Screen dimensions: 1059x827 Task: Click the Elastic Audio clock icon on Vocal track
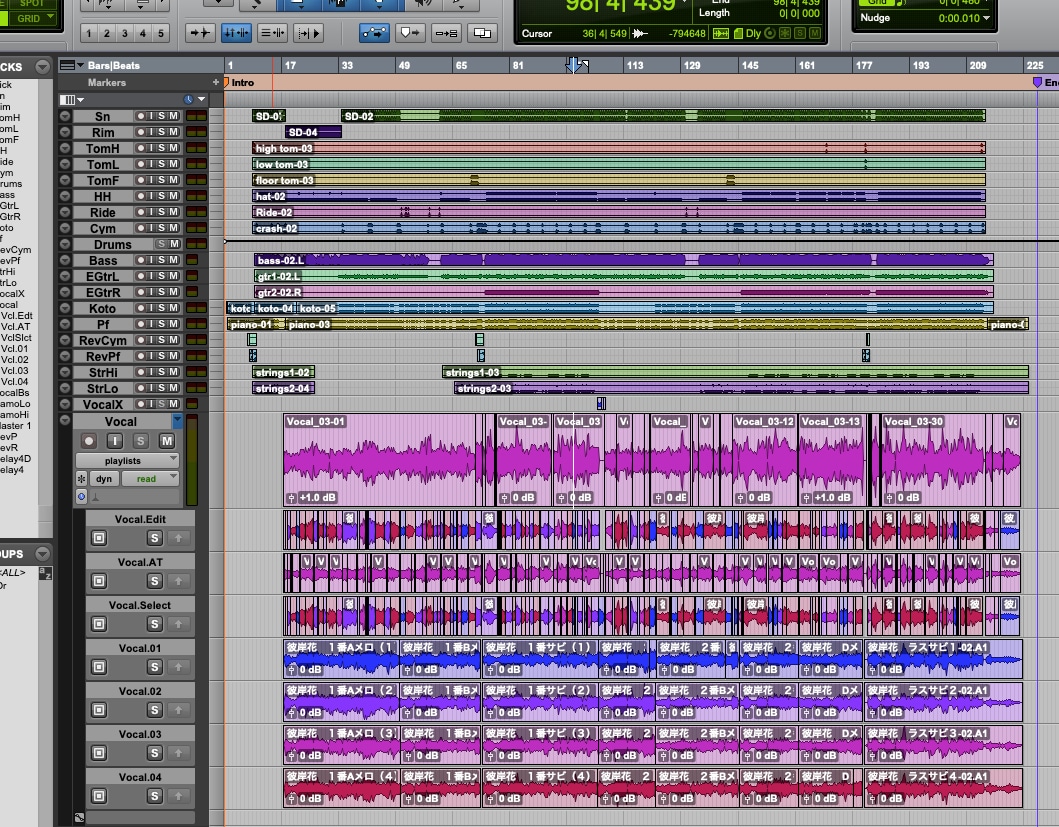tap(82, 497)
